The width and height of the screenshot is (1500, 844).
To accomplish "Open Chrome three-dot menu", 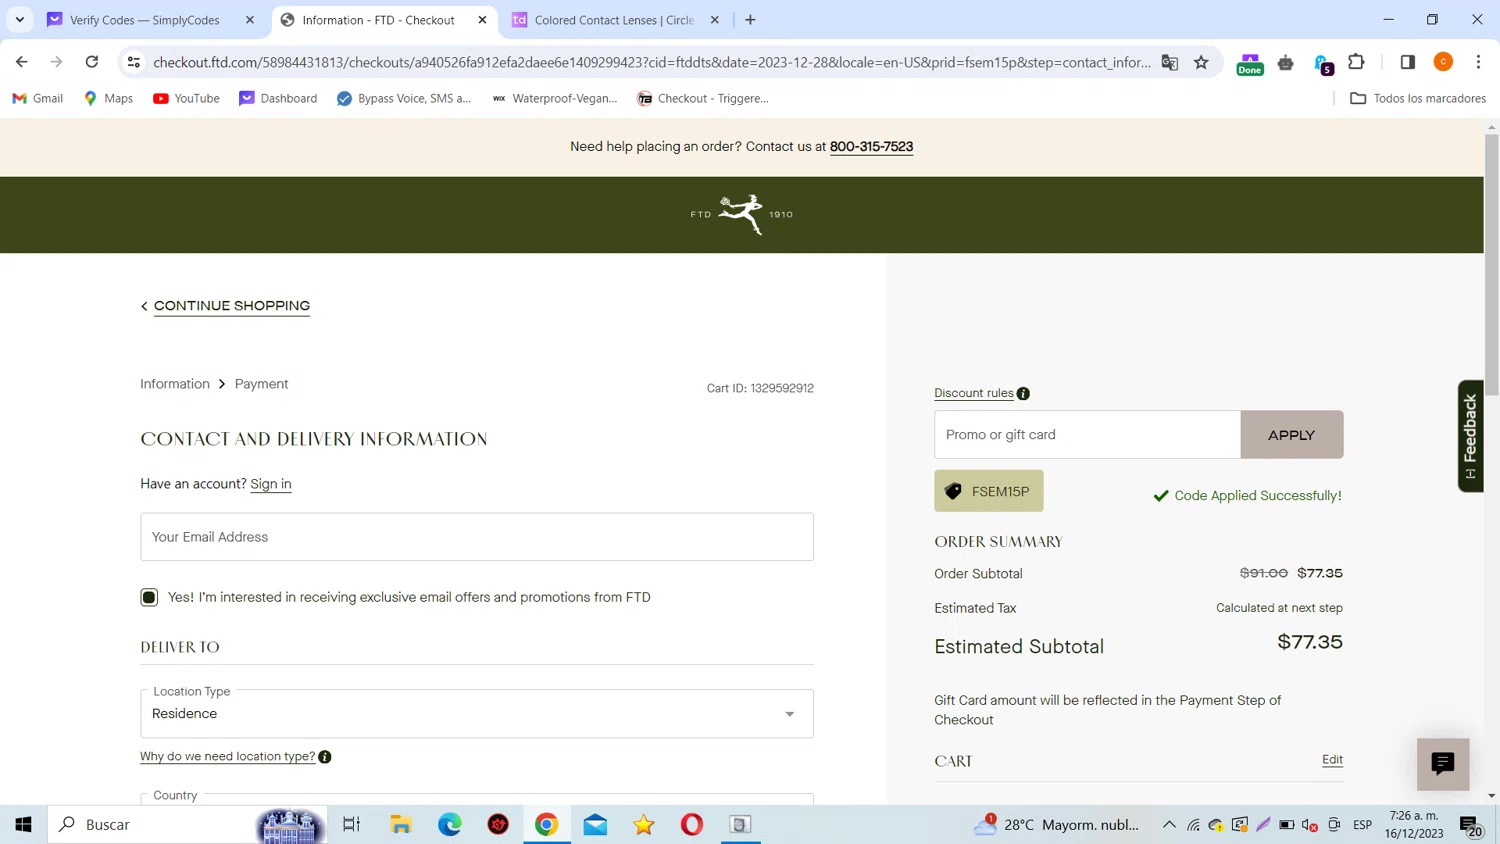I will (x=1478, y=62).
